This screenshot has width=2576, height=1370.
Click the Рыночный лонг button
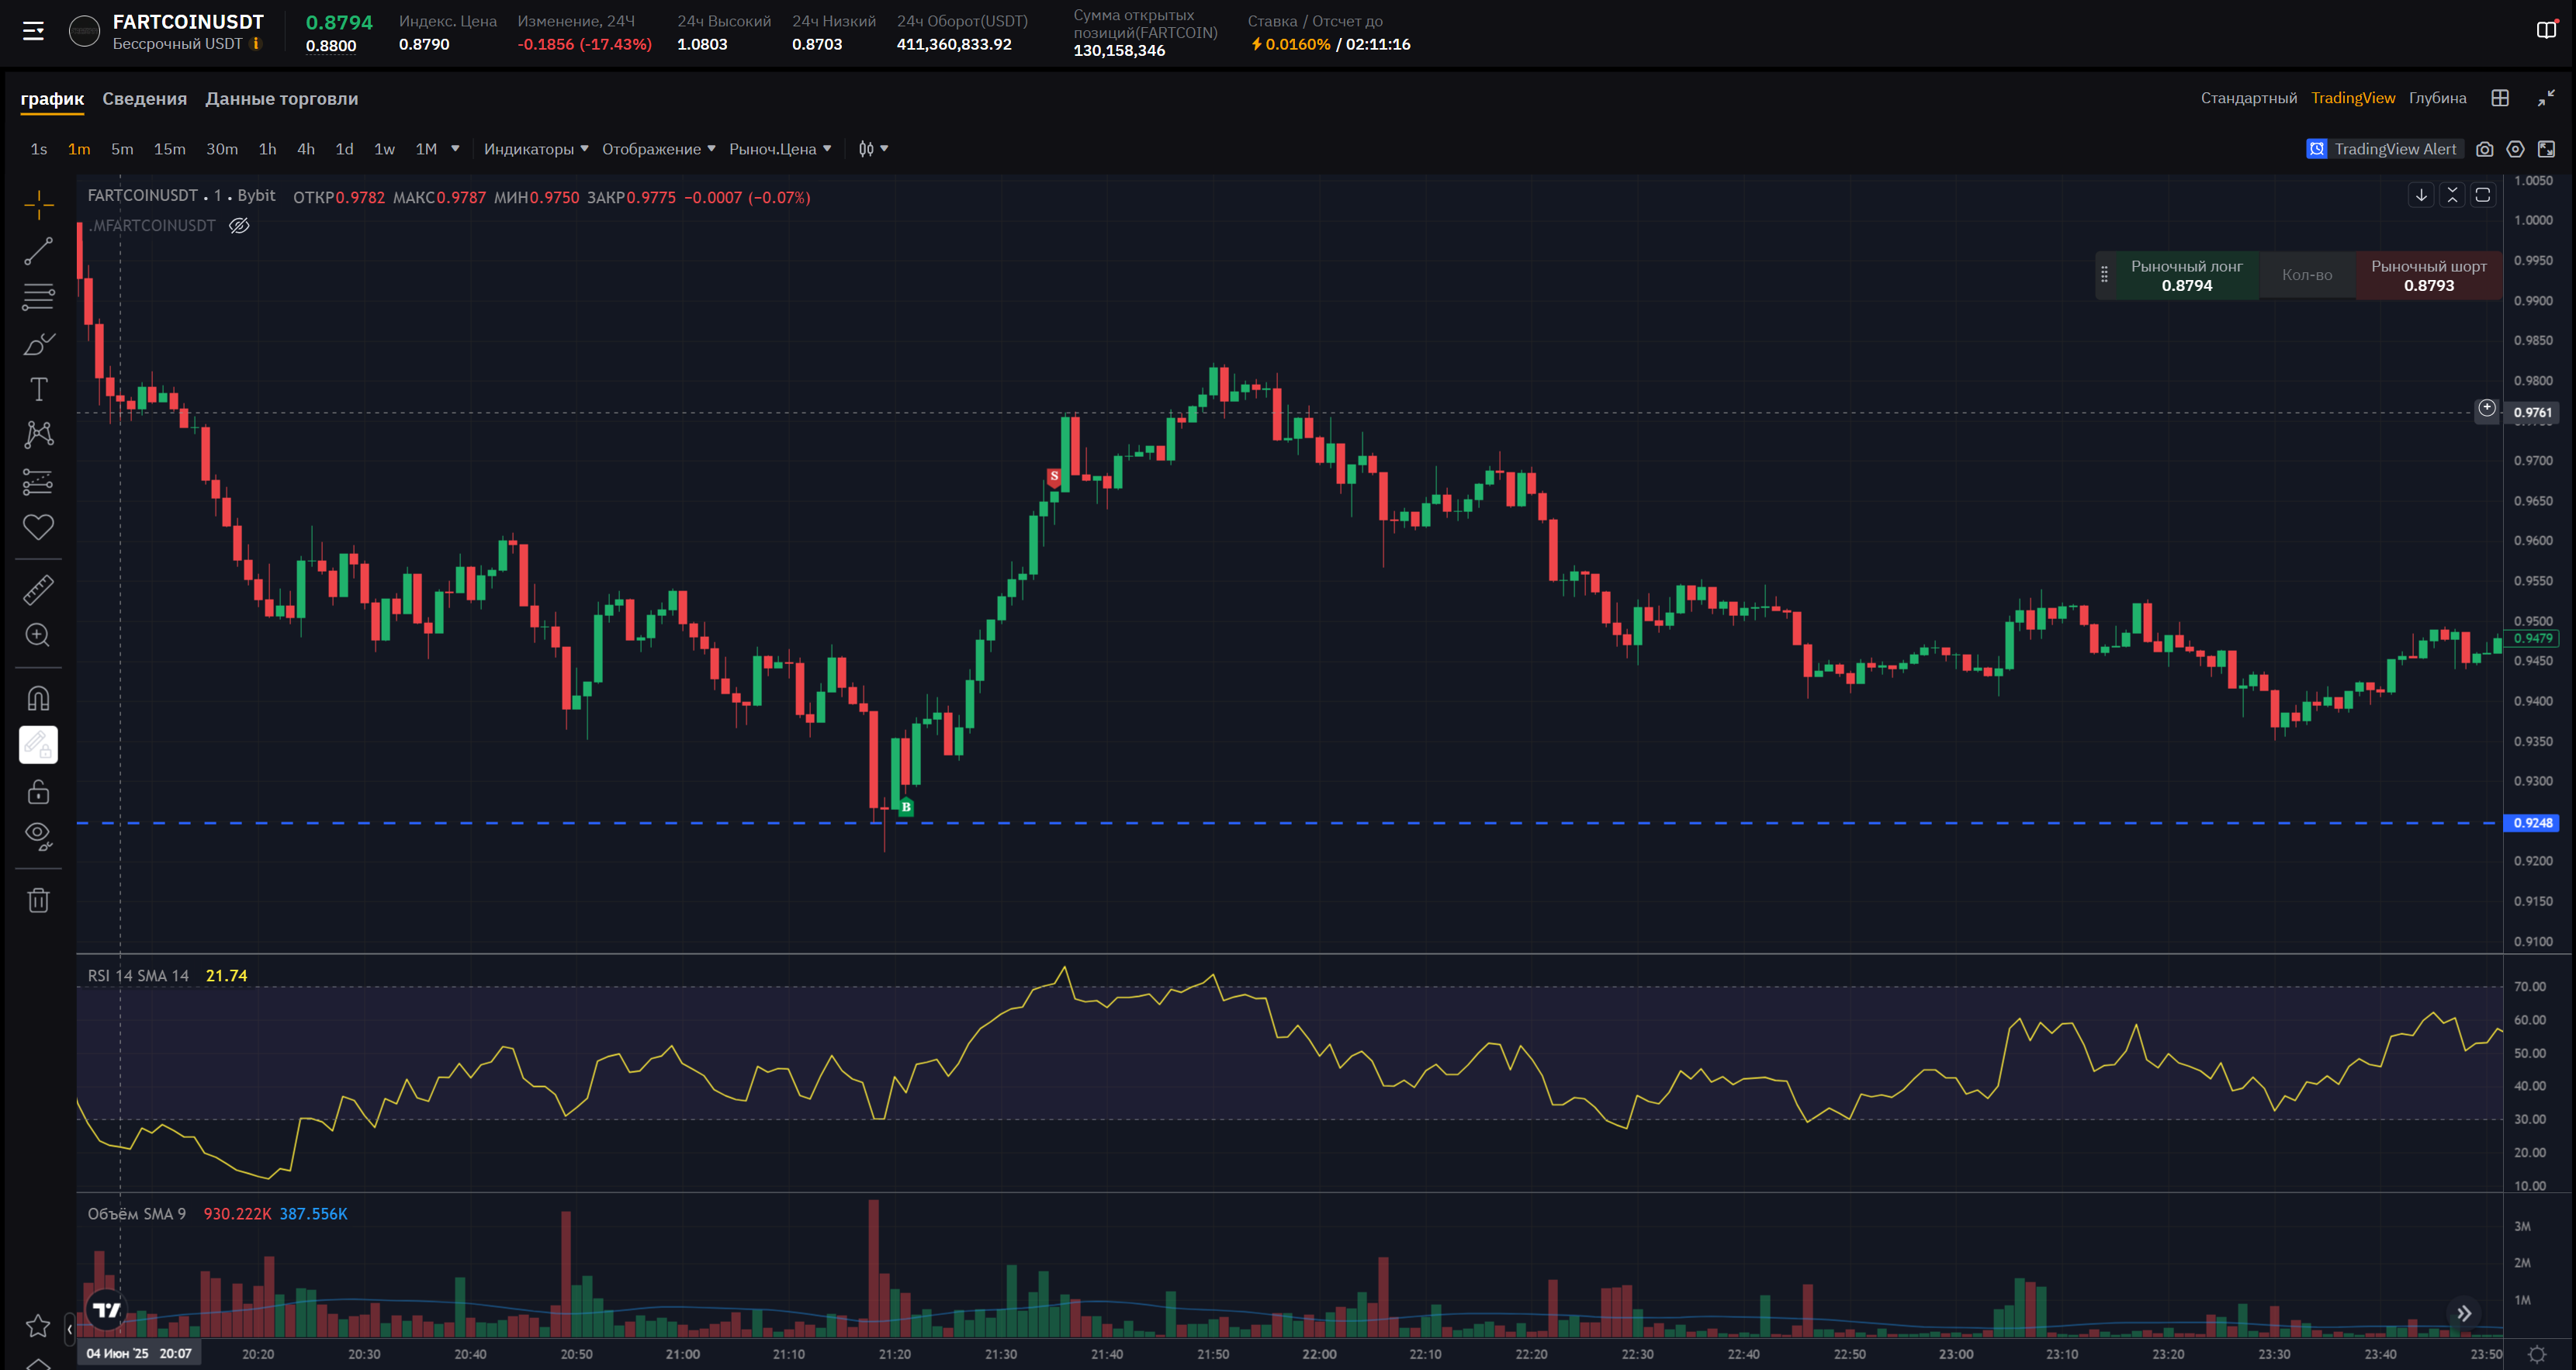[x=2186, y=275]
